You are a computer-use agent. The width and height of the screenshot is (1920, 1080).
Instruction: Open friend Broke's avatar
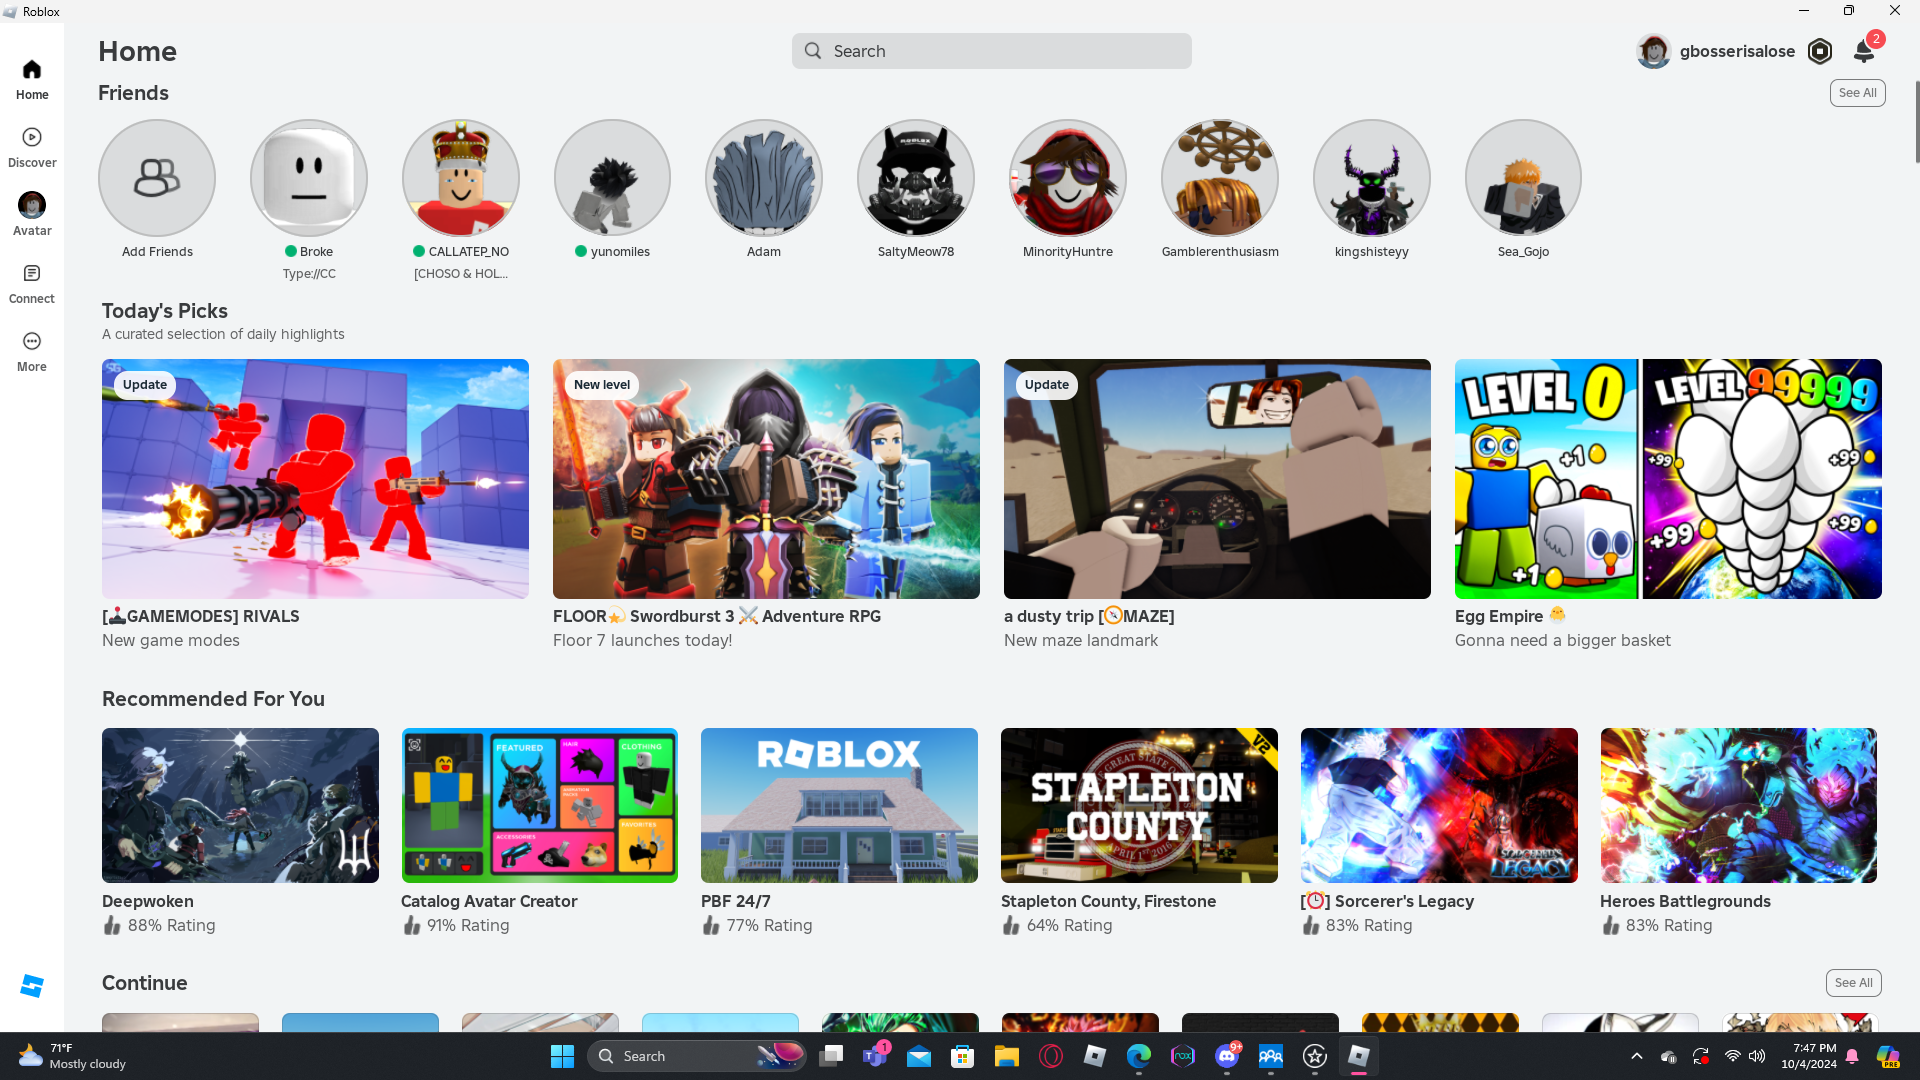tap(309, 178)
